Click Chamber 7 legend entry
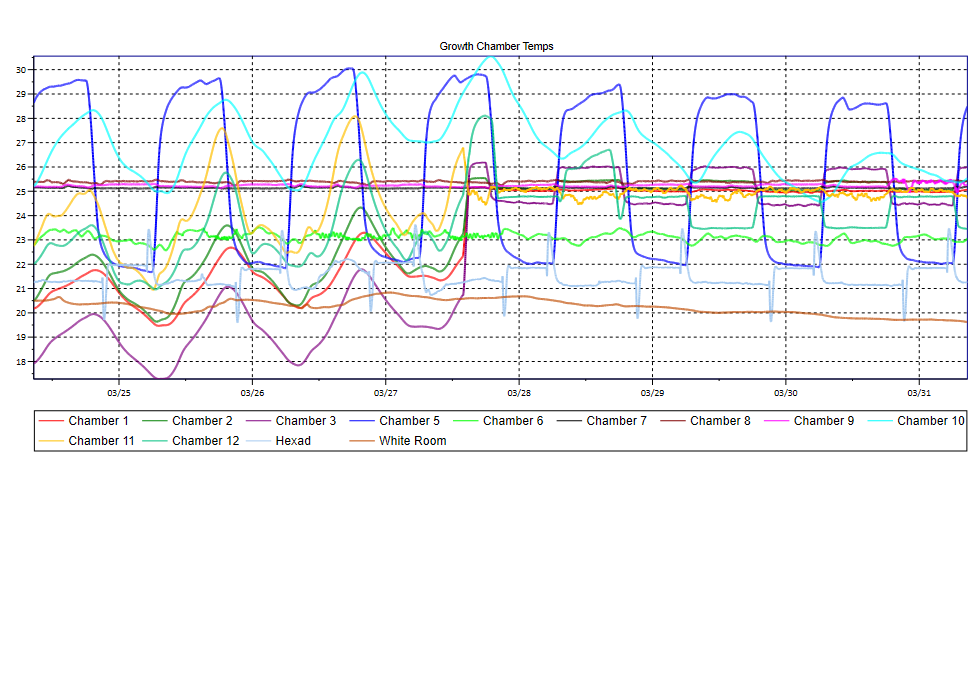This screenshot has width=974, height=674. pyautogui.click(x=617, y=421)
